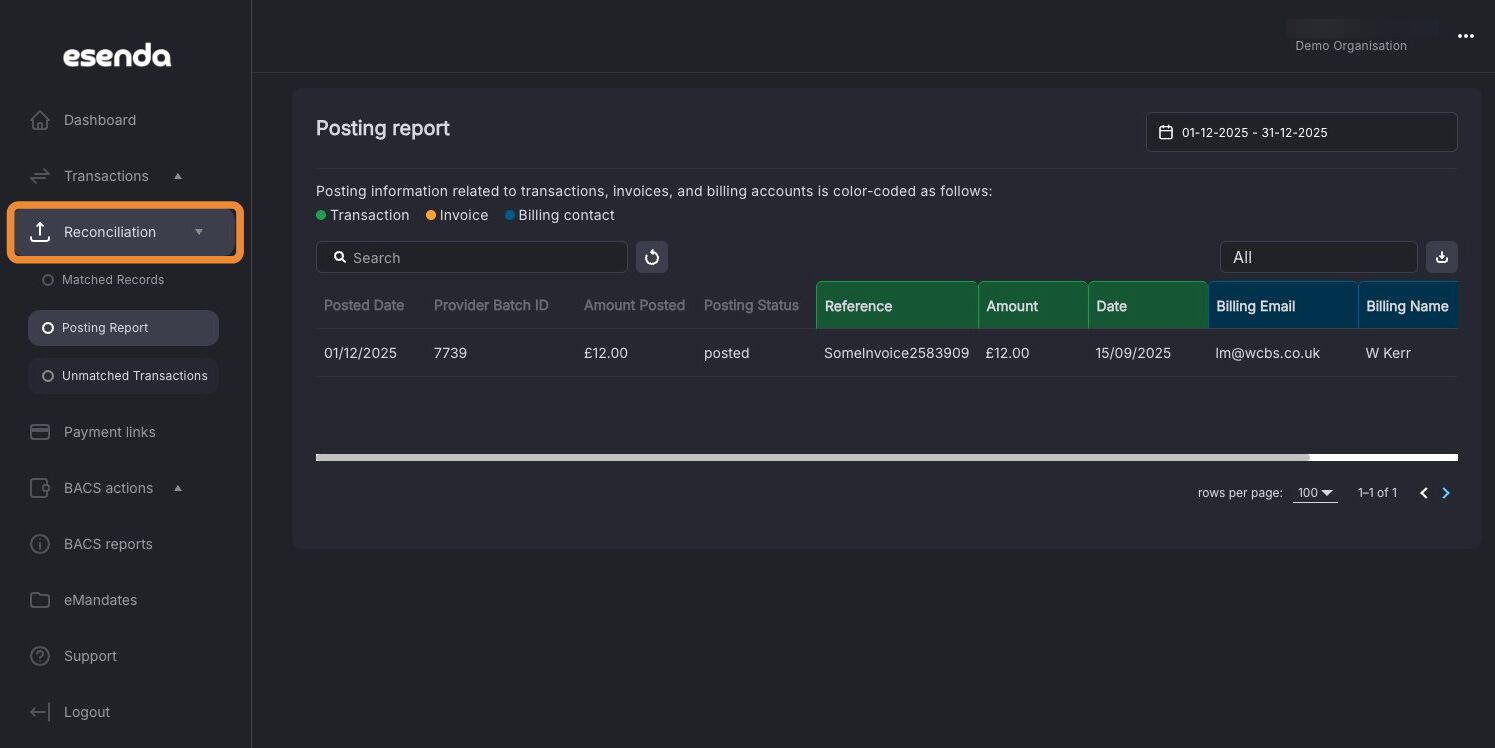Click the calendar icon in date range

1165,132
